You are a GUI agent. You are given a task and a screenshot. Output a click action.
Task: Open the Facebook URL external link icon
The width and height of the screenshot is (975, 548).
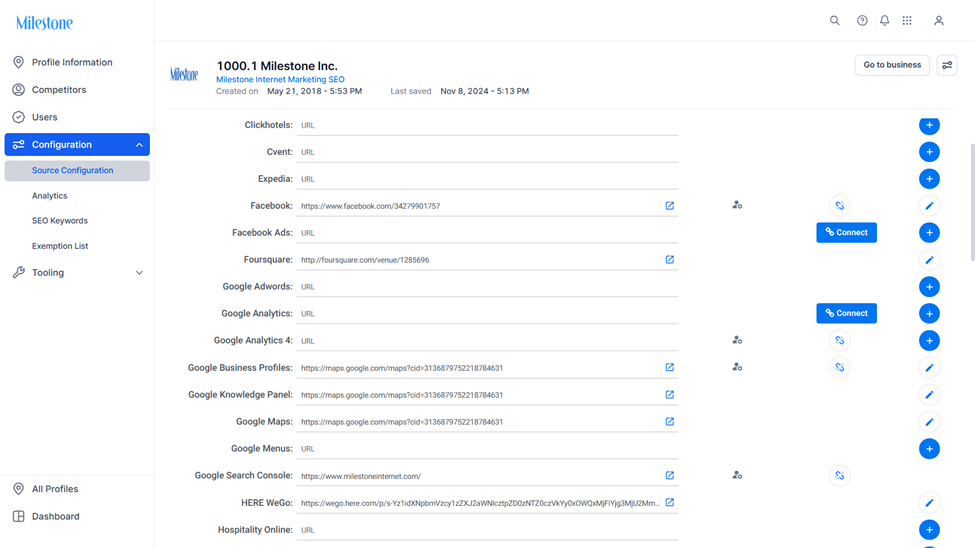click(670, 206)
